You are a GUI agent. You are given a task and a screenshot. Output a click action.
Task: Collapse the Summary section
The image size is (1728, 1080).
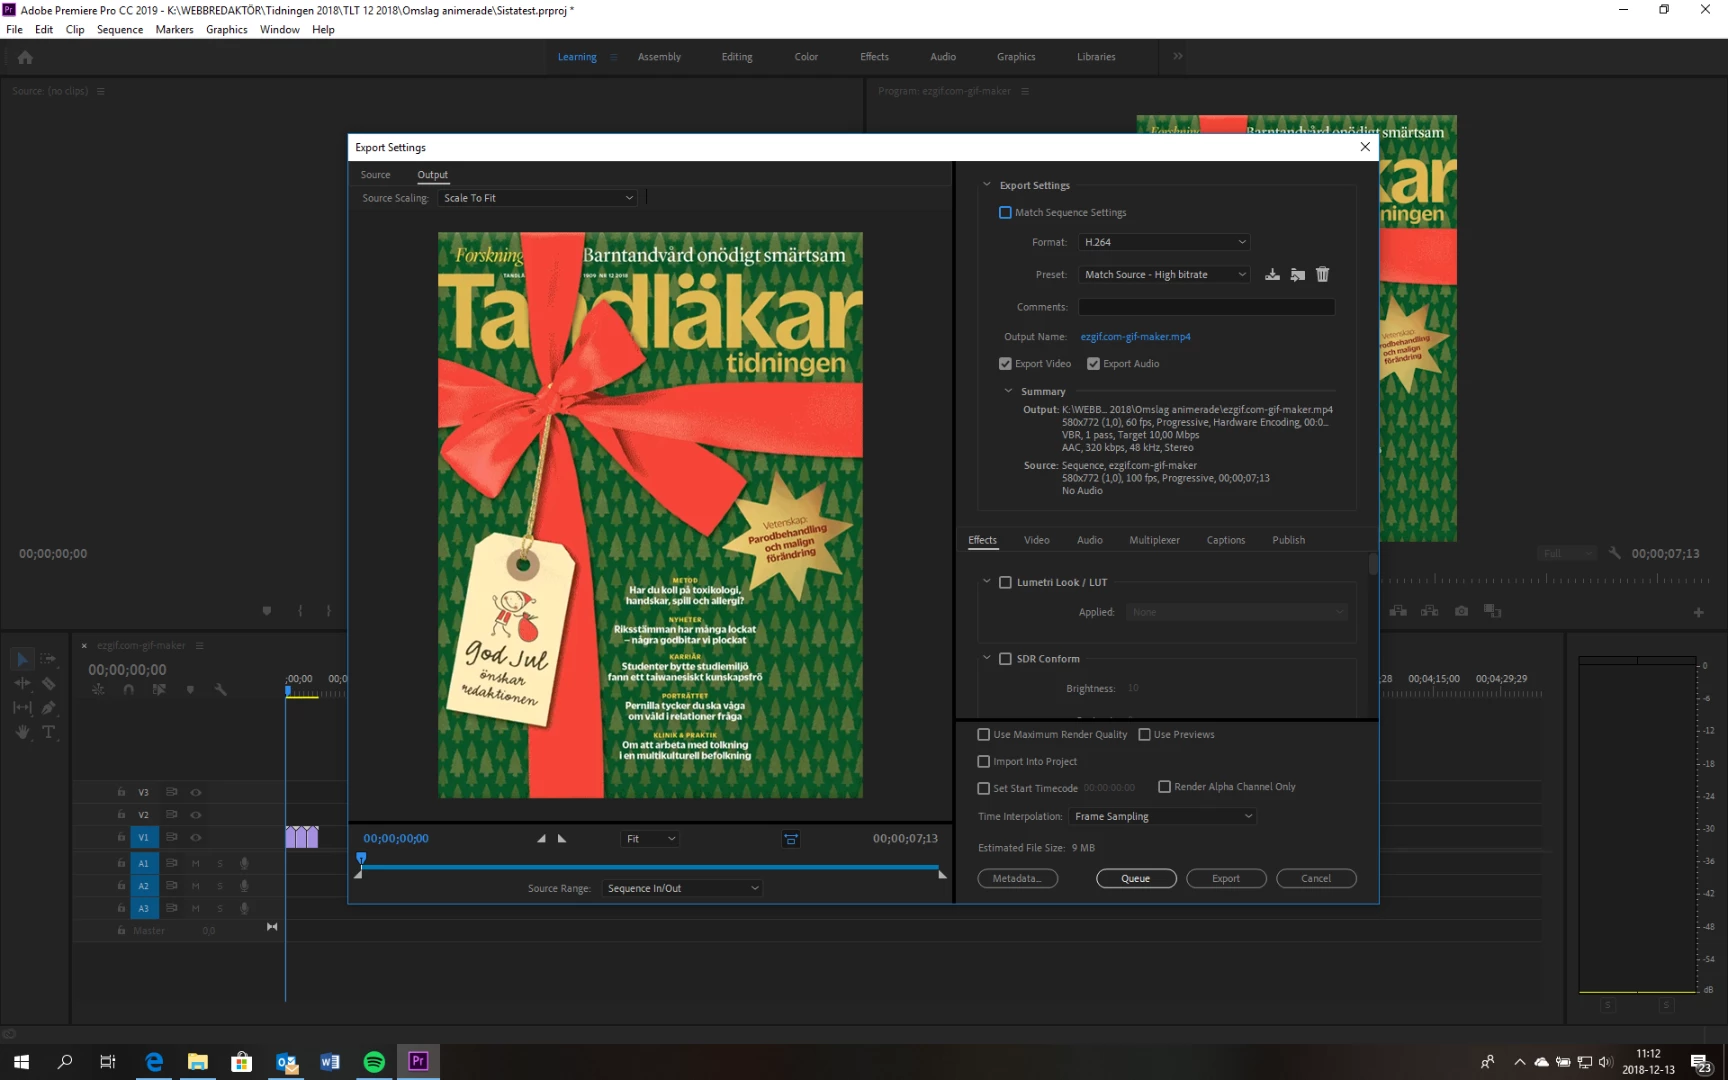click(x=1008, y=391)
